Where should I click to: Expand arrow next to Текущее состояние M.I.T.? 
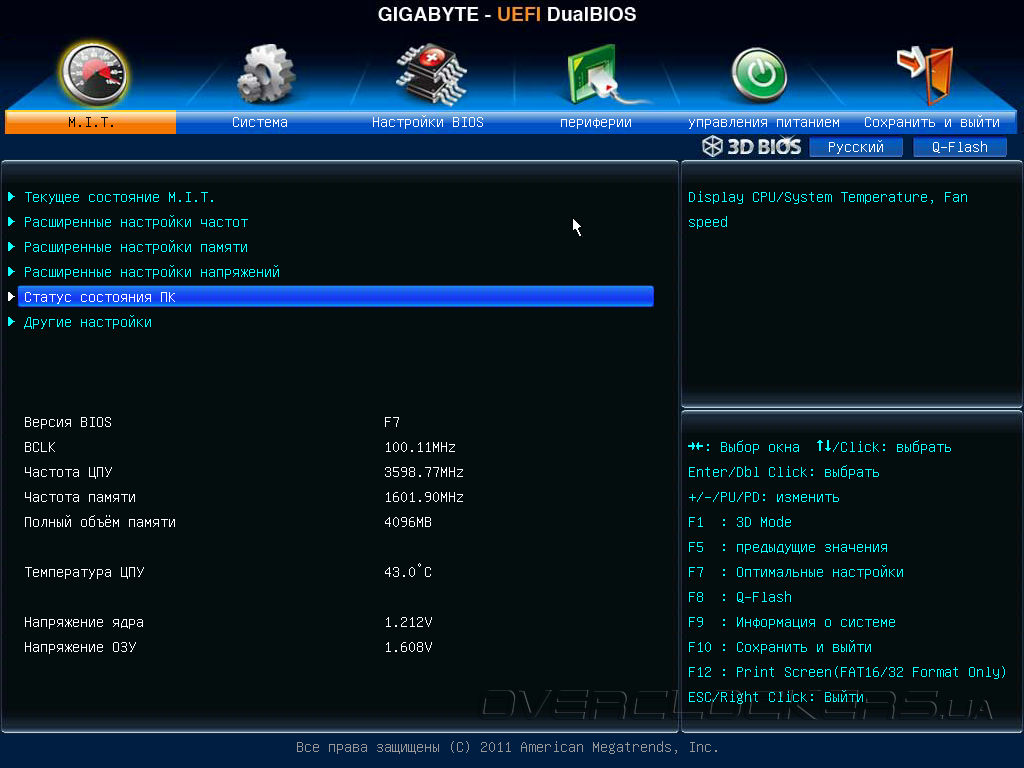click(x=11, y=197)
